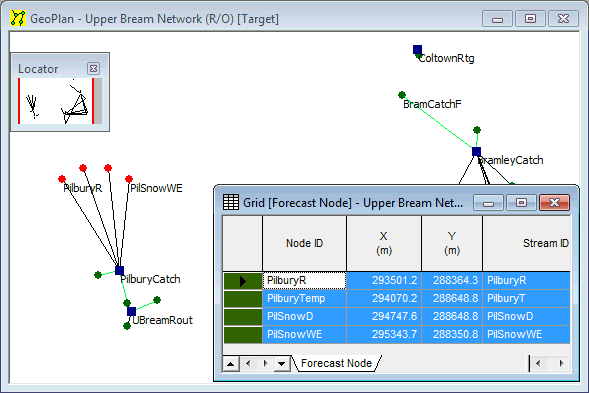Select the PilburyCatch blue square node
Viewport: 589px width, 393px height.
tap(119, 270)
